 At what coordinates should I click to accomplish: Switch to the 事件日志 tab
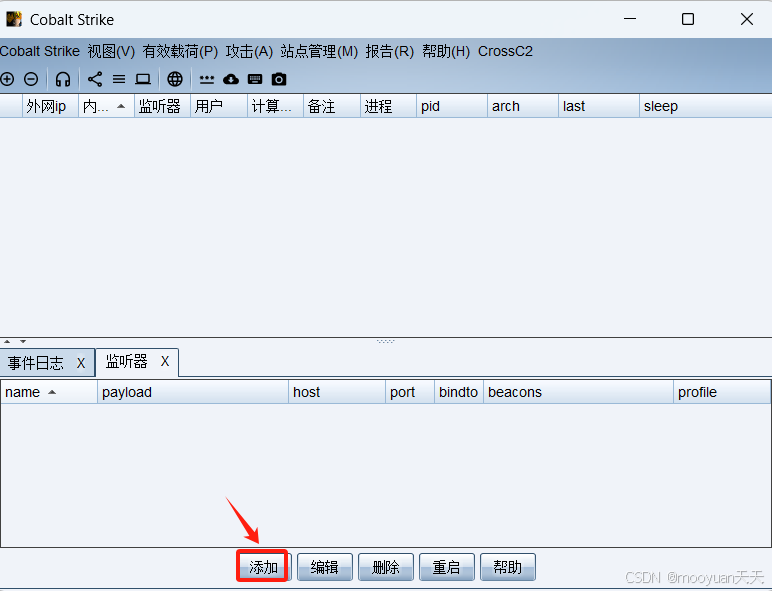(x=36, y=363)
